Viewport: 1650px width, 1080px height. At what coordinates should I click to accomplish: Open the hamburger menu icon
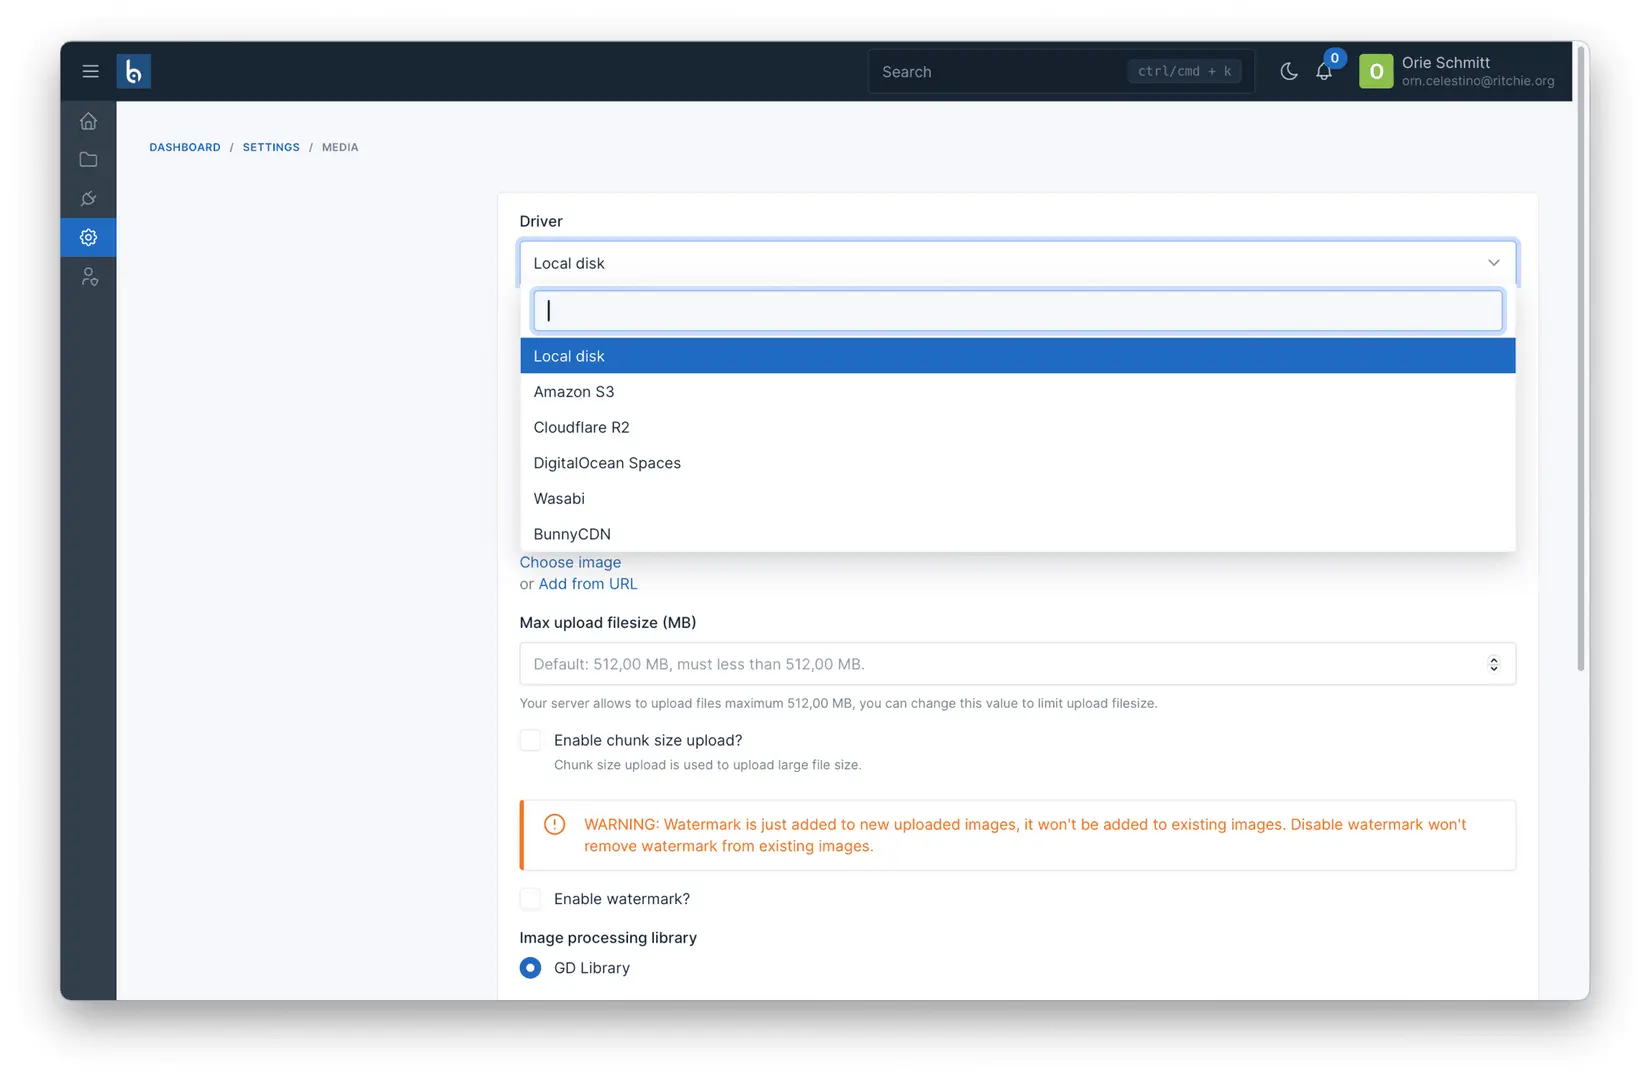pyautogui.click(x=90, y=71)
